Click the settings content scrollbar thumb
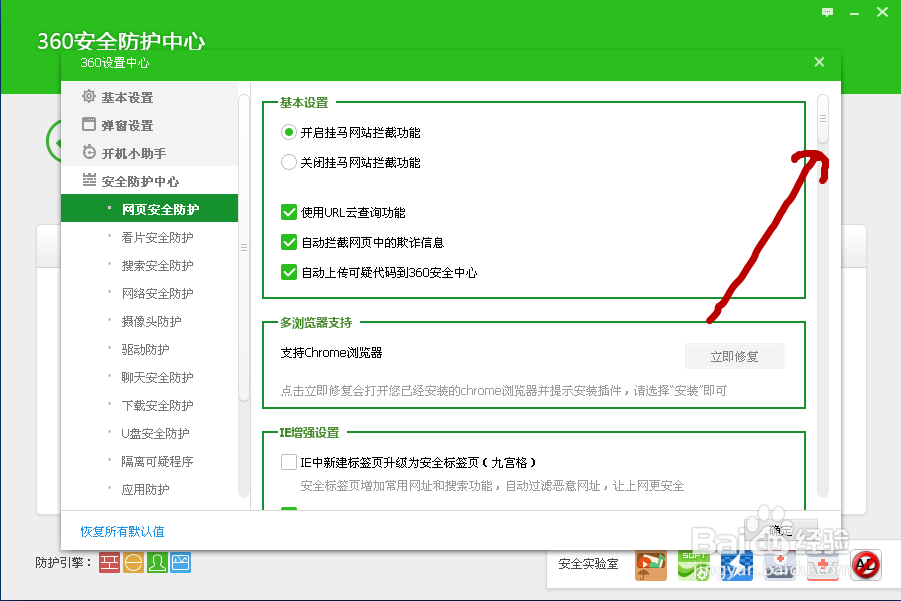This screenshot has width=901, height=601. click(x=823, y=119)
